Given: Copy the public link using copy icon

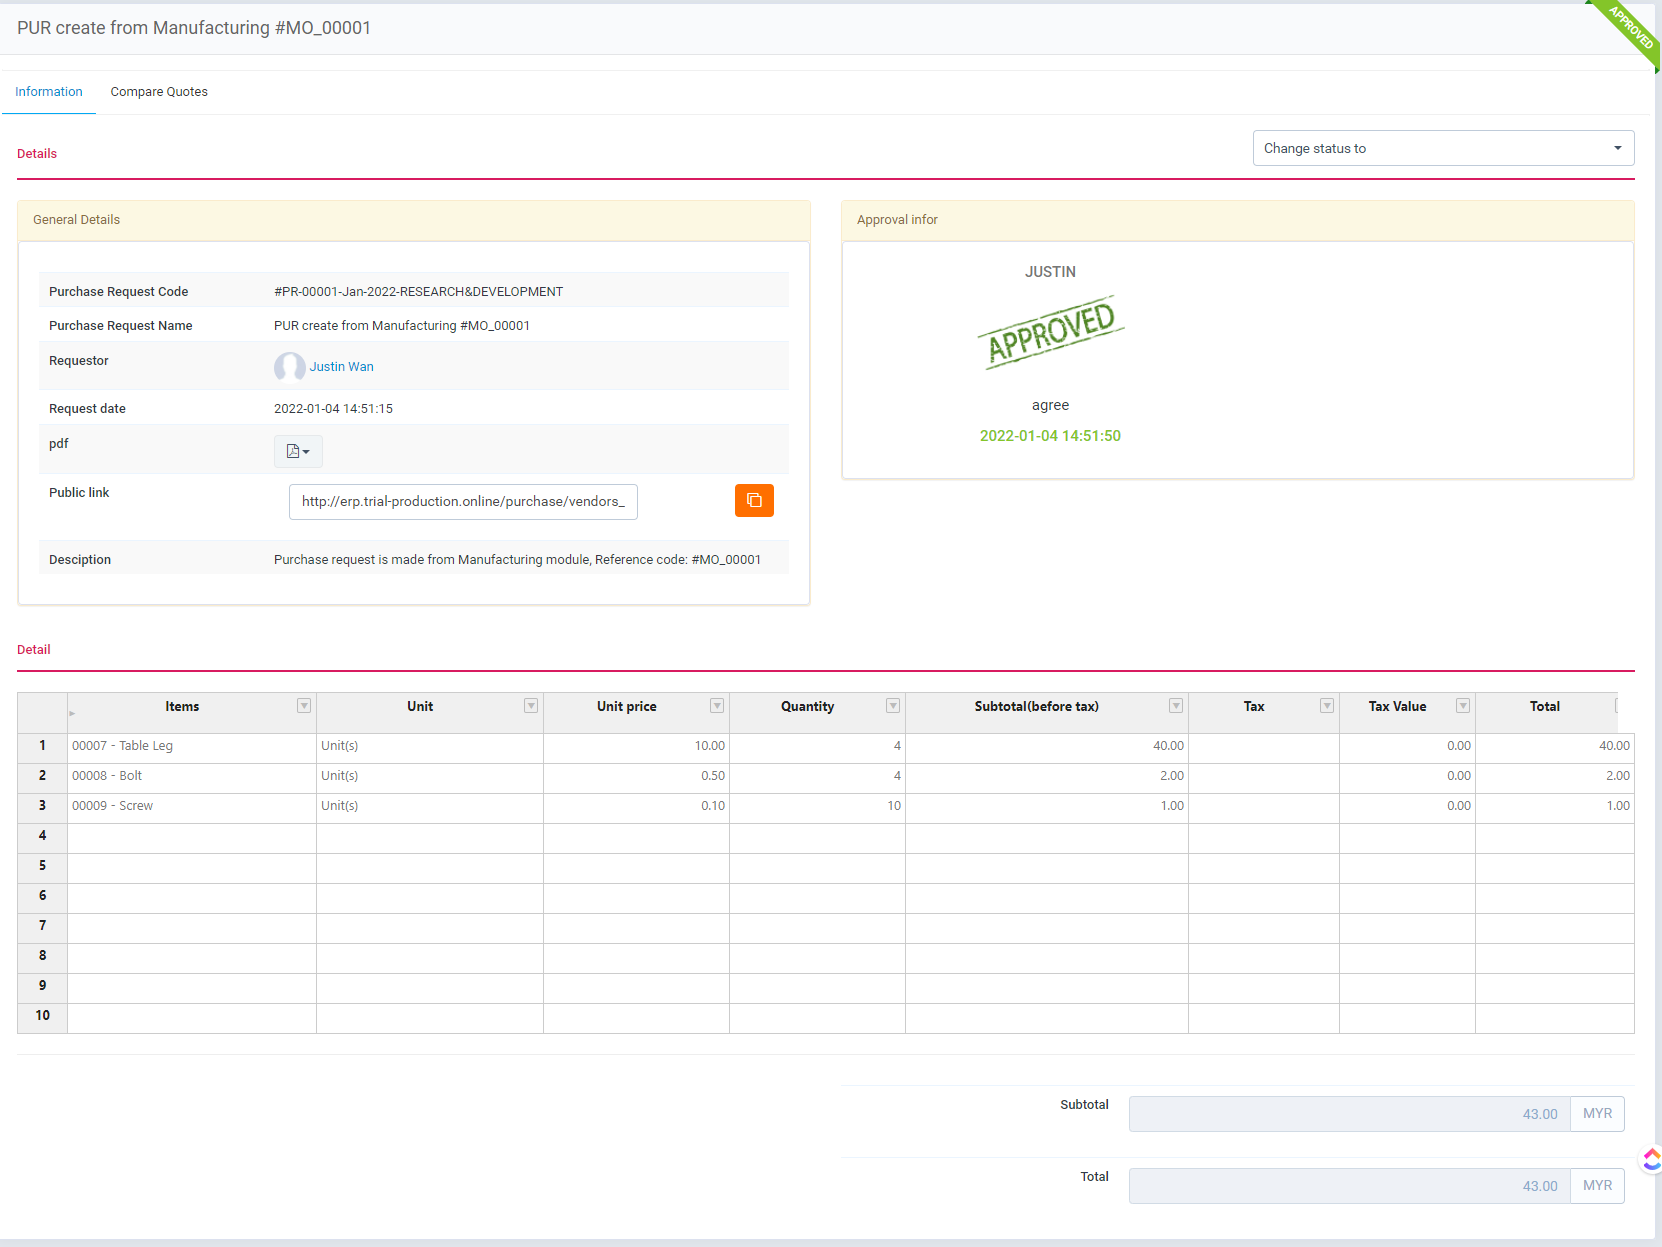Looking at the screenshot, I should pos(754,500).
